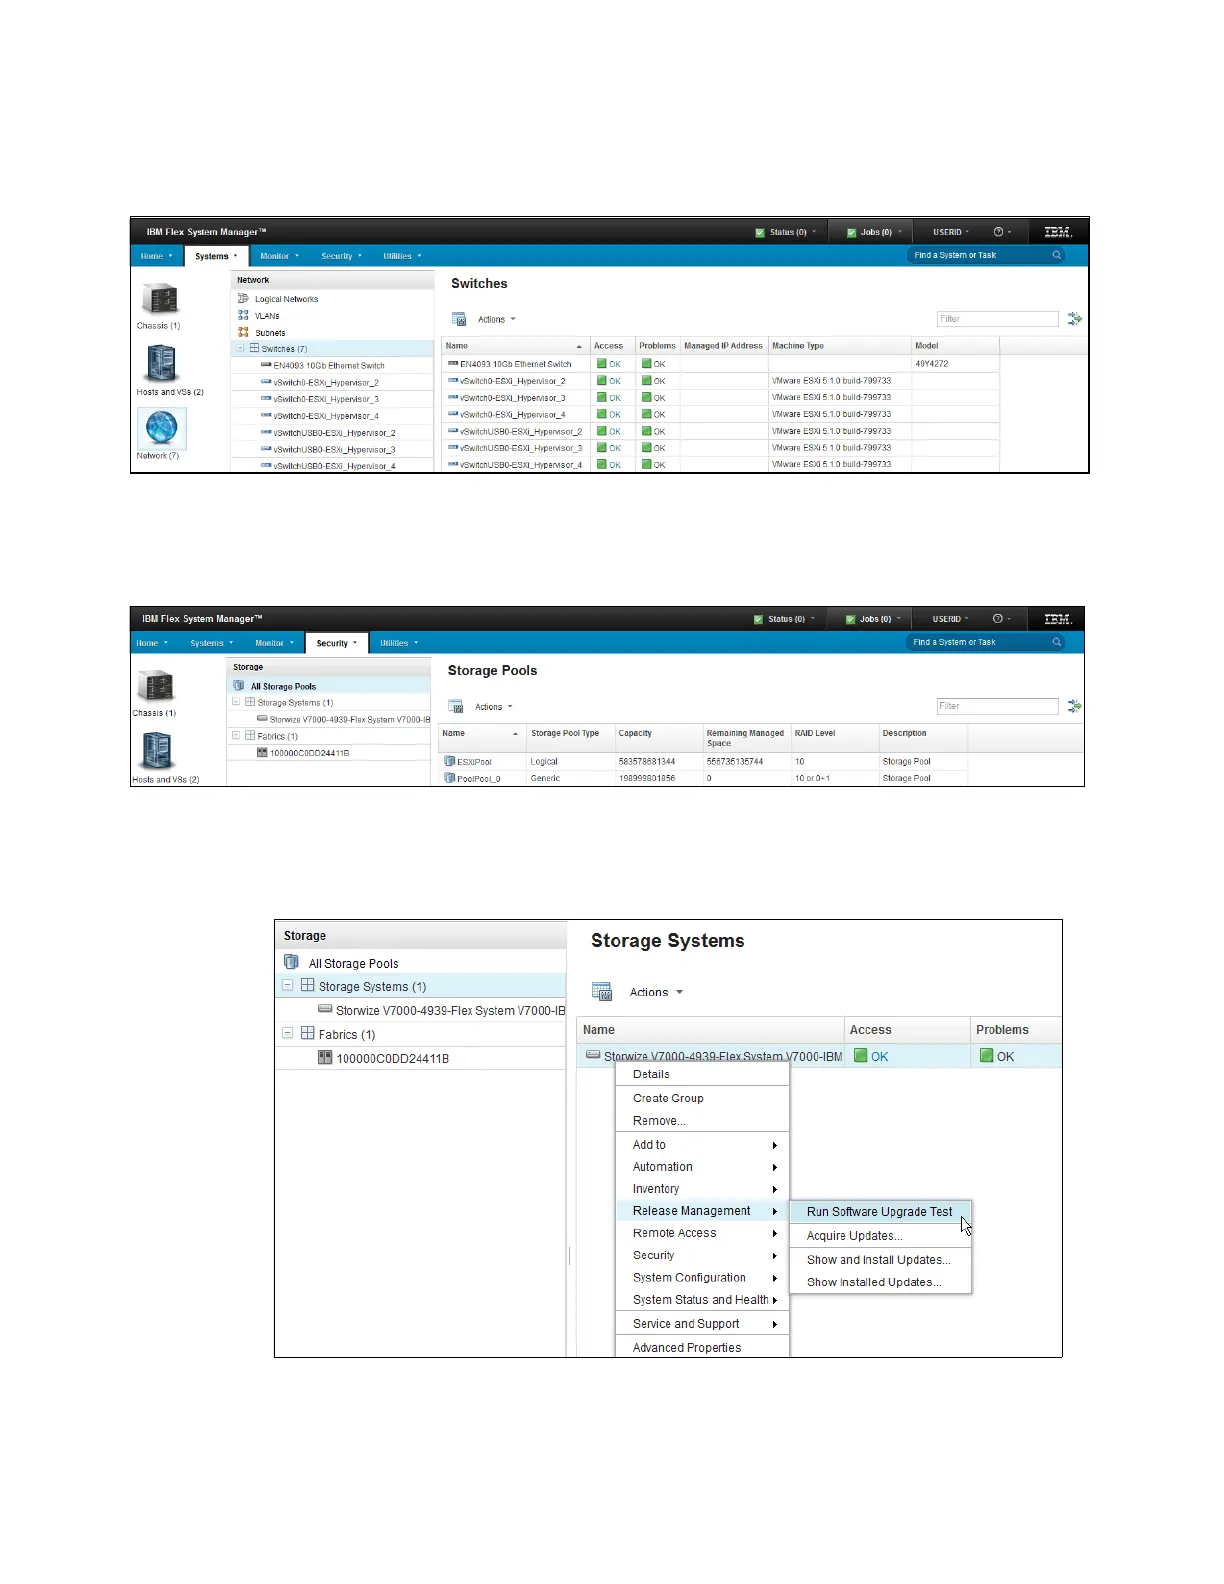Choose Show and Install Updates... menu item
The width and height of the screenshot is (1224, 1584).
880,1259
